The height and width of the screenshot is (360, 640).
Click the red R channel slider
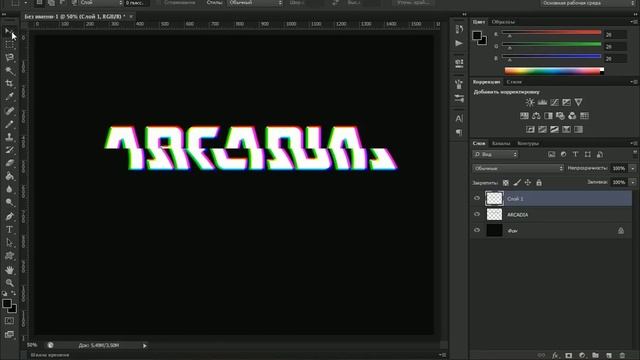[x=551, y=33]
